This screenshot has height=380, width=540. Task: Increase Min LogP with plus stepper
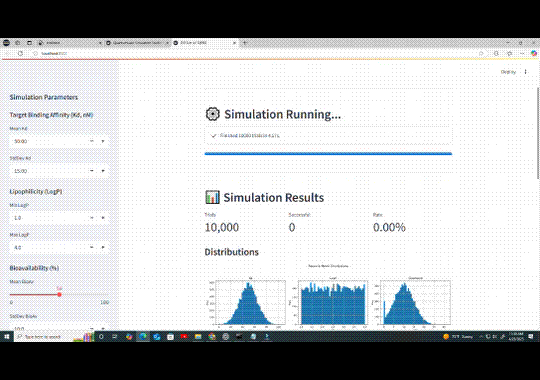click(103, 218)
